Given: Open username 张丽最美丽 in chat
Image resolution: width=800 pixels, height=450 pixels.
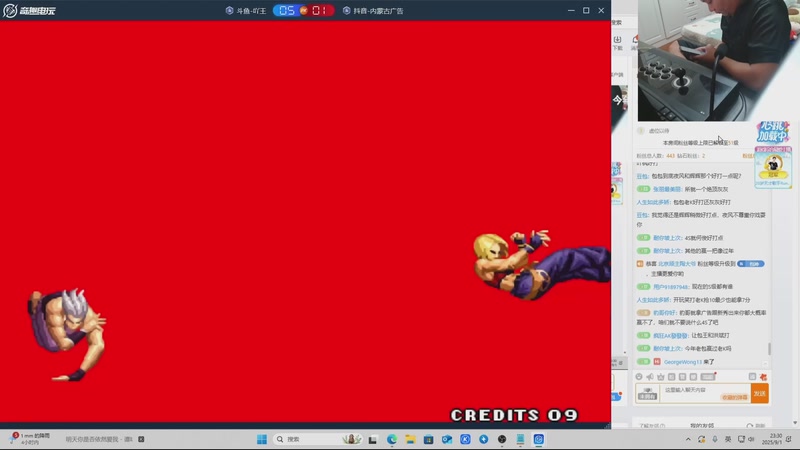Looking at the screenshot, I should pos(667,189).
